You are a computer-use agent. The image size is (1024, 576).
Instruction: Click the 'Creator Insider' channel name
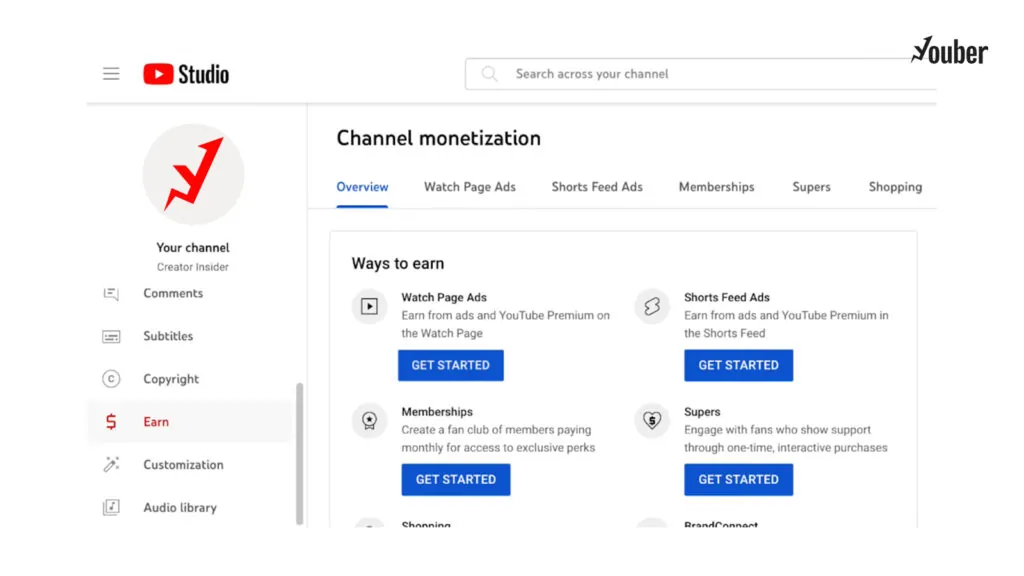tap(193, 267)
